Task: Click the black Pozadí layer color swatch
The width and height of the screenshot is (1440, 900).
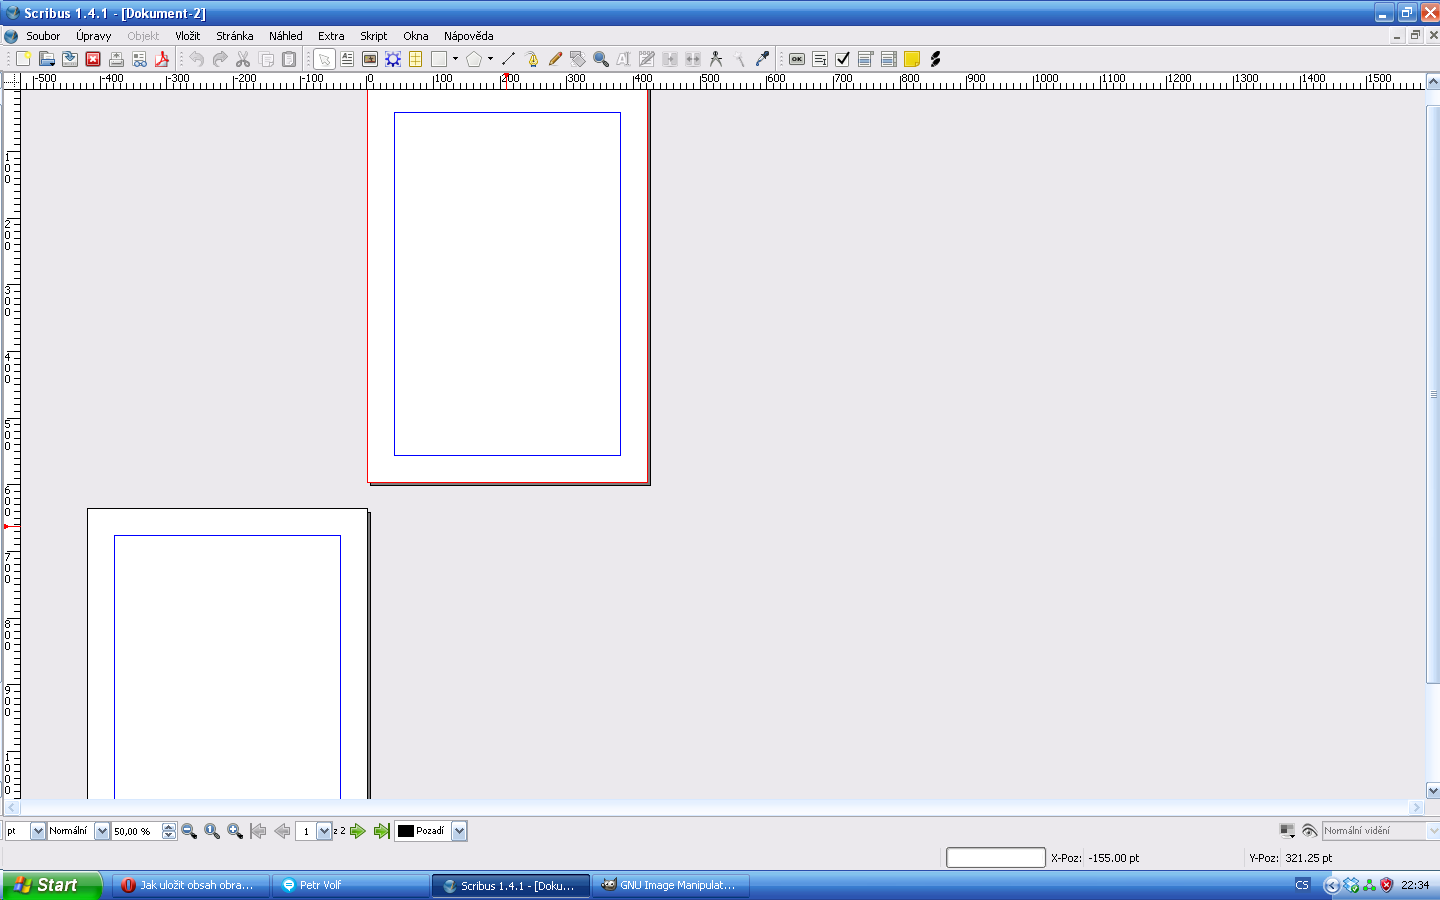Action: click(x=406, y=831)
